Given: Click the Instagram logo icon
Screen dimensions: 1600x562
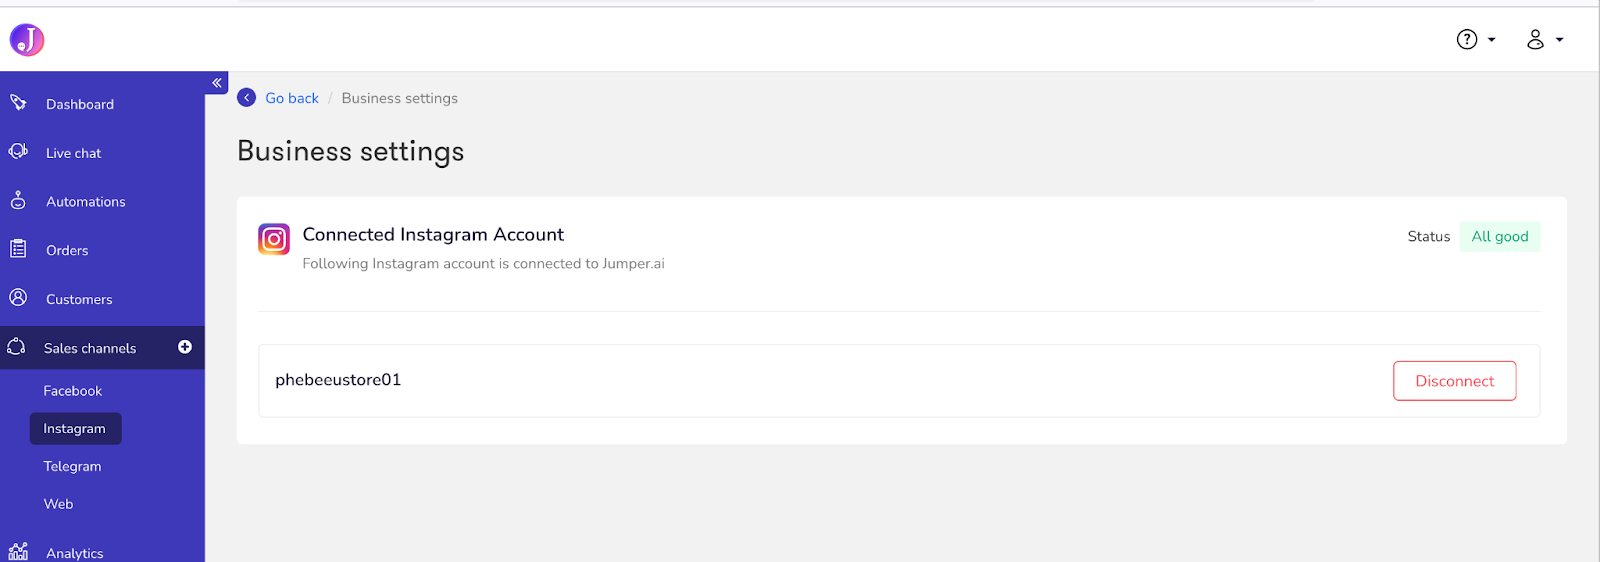Looking at the screenshot, I should click(274, 239).
